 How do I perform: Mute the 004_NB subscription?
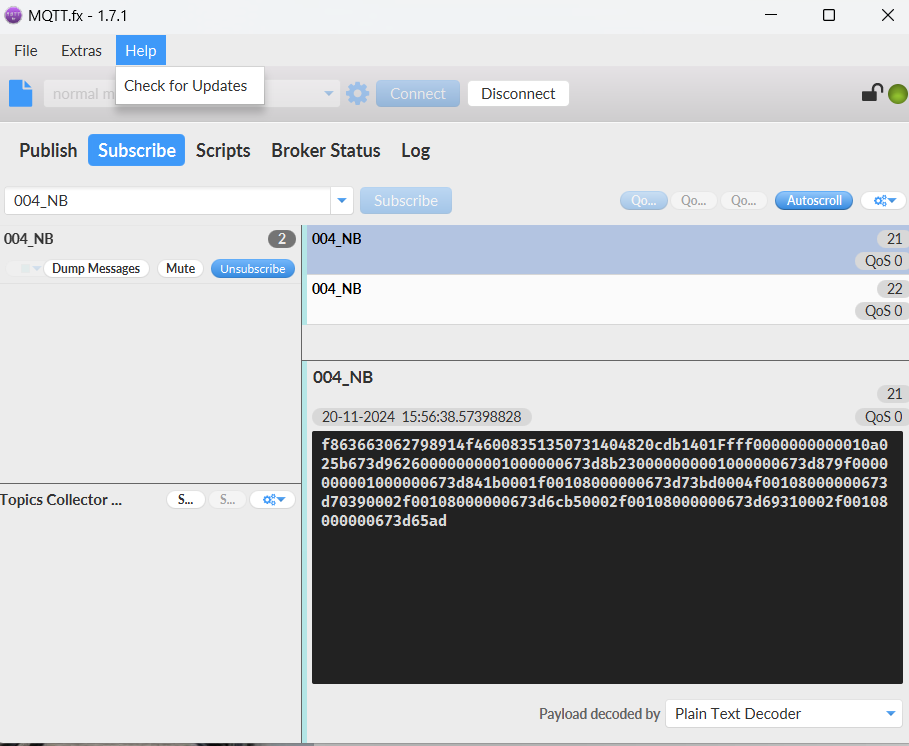(180, 268)
